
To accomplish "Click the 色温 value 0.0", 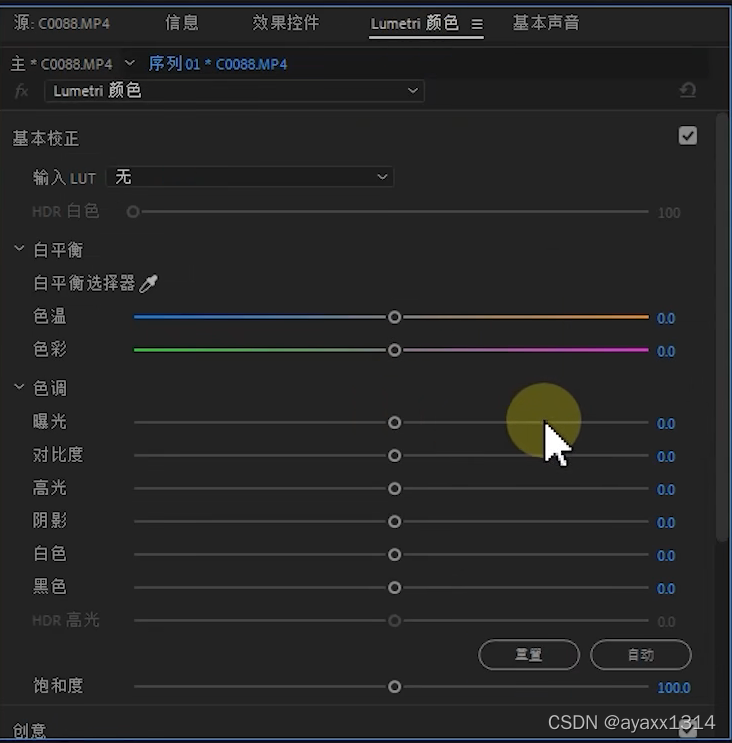I will tap(666, 318).
